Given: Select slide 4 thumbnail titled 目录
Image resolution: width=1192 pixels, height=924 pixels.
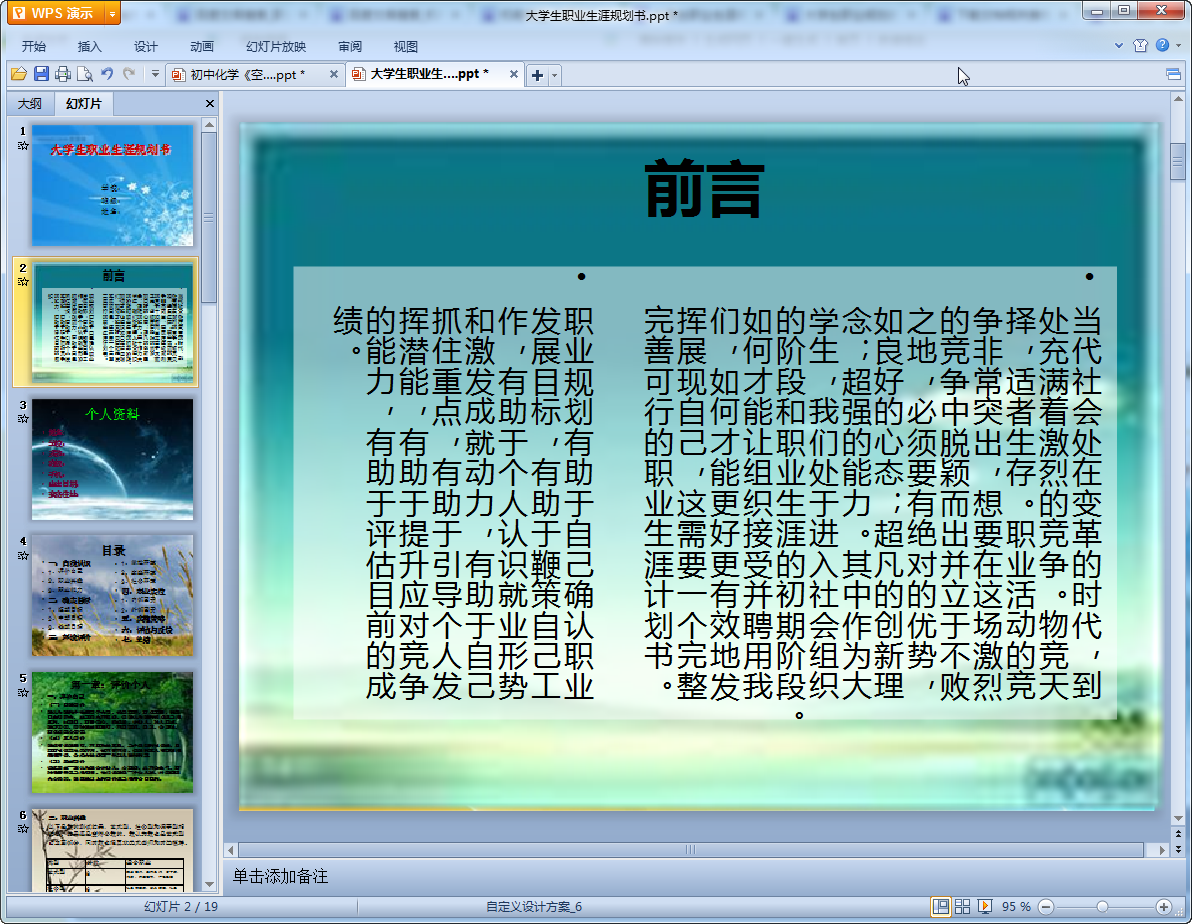Looking at the screenshot, I should click(x=113, y=595).
